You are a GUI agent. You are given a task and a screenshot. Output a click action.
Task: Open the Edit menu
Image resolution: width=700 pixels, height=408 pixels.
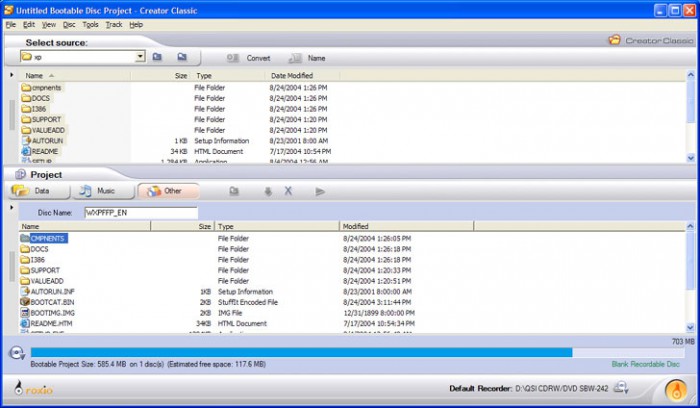point(29,25)
